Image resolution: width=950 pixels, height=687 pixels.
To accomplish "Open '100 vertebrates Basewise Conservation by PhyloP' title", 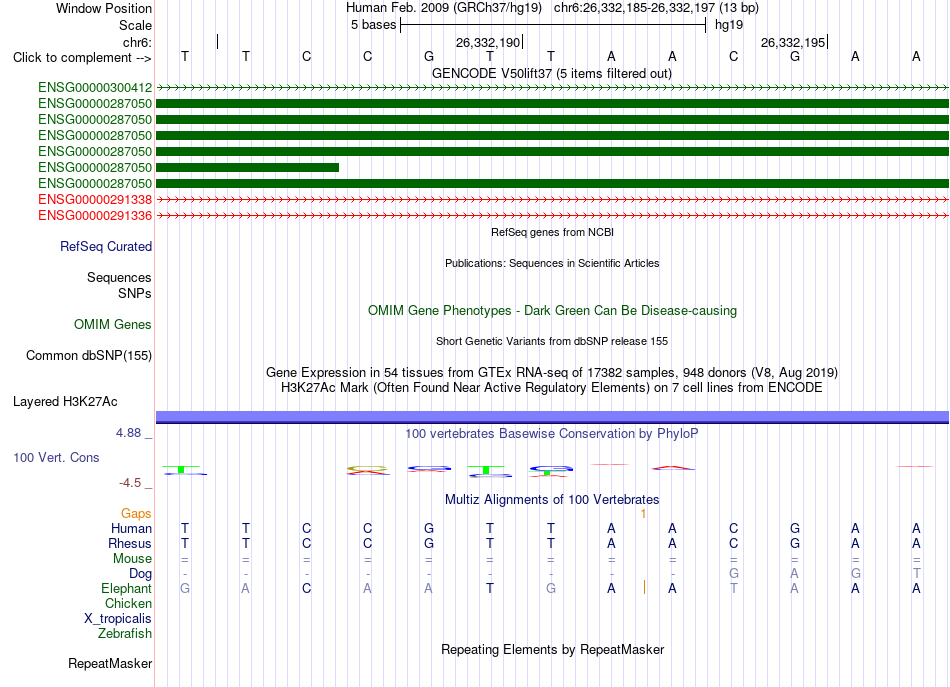I will [x=552, y=434].
